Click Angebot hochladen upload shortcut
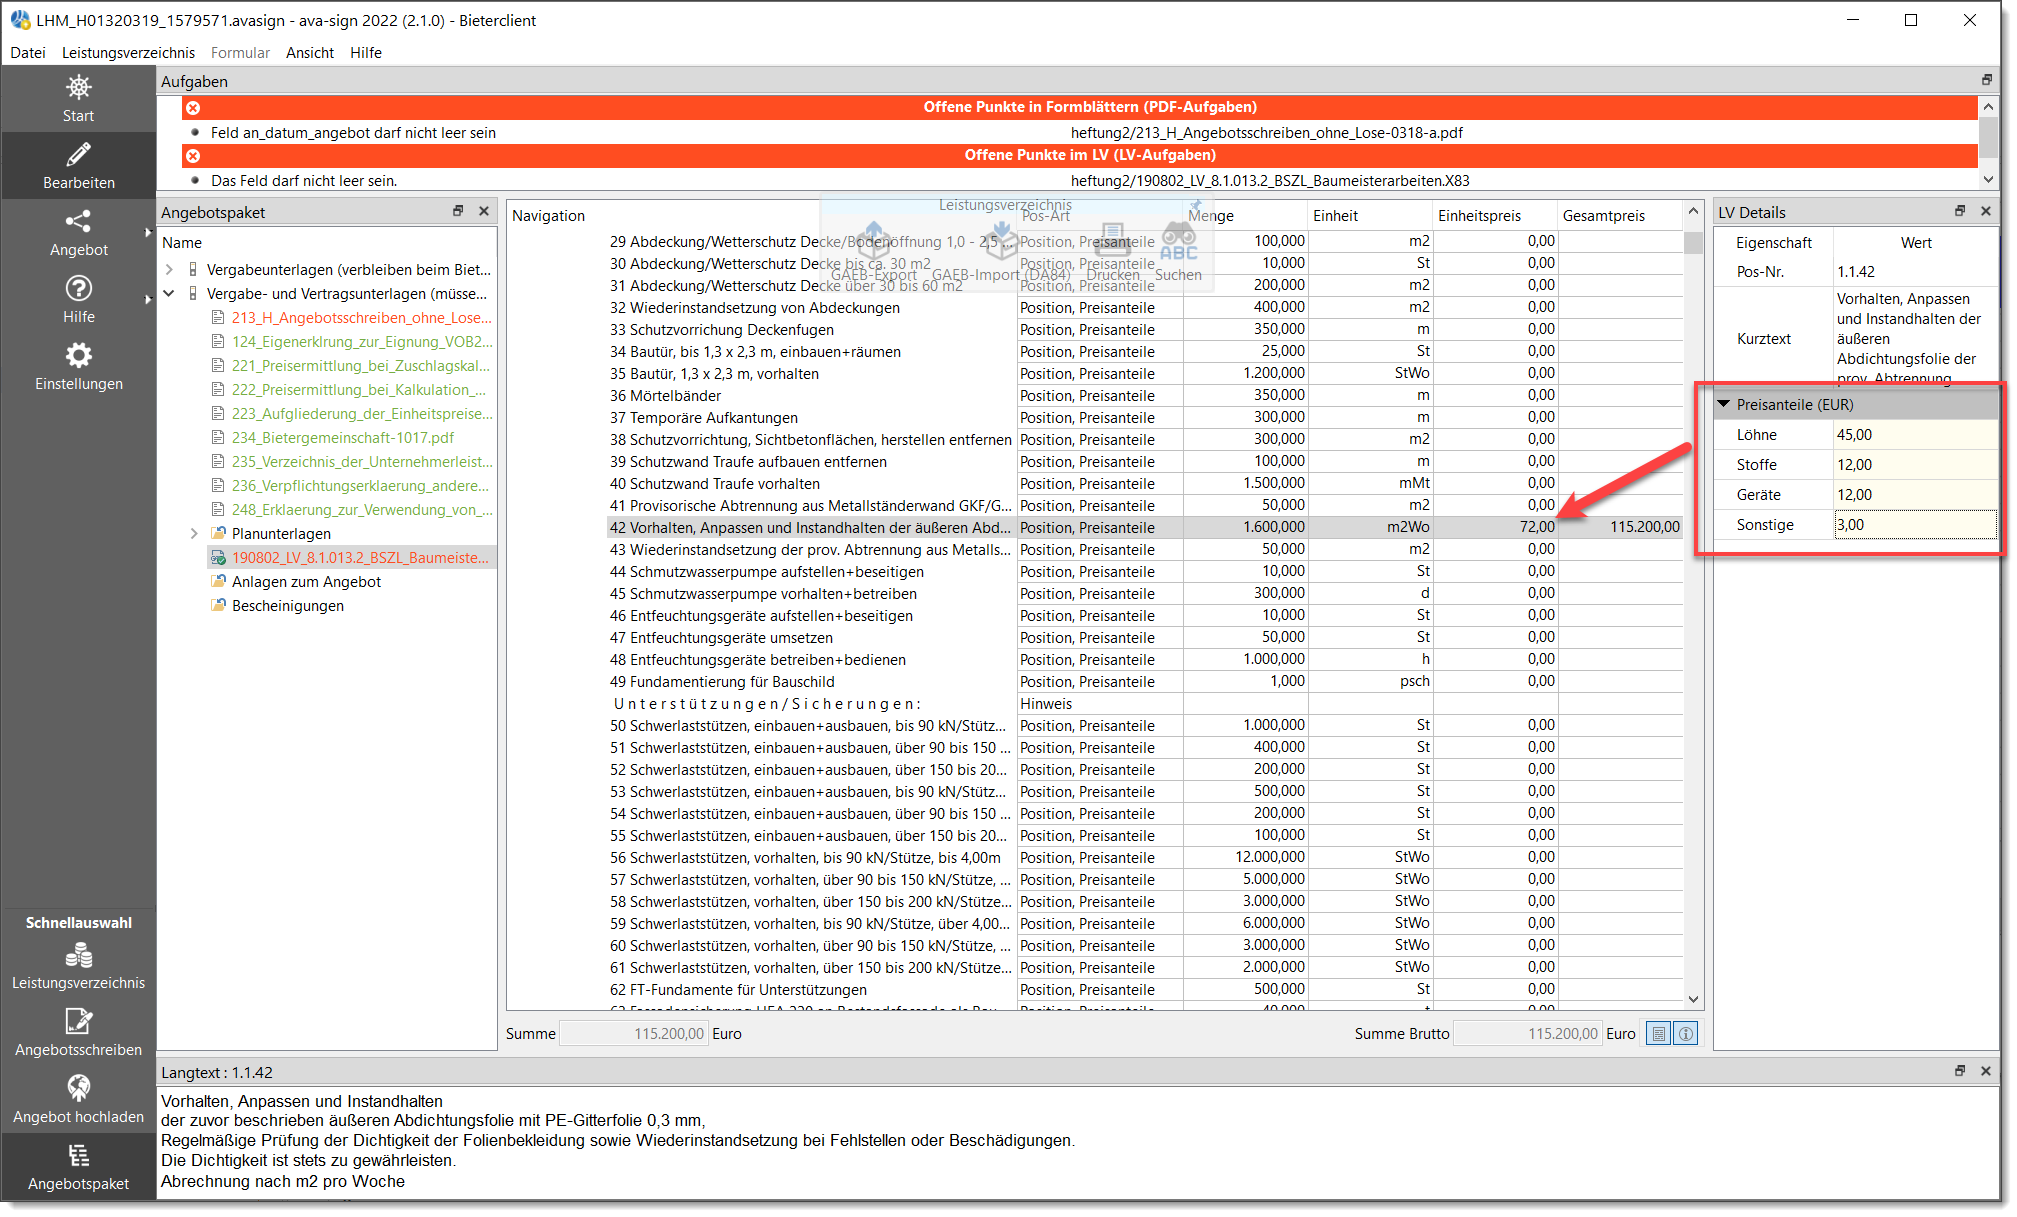 78,1100
